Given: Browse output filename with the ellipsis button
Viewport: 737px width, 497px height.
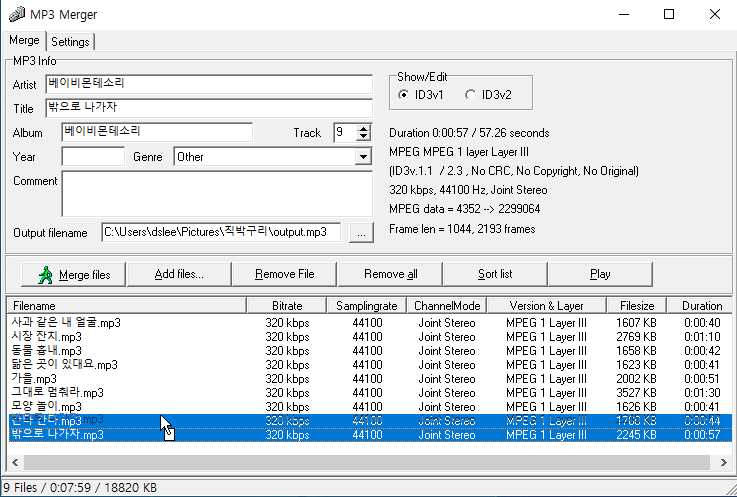Looking at the screenshot, I should click(x=362, y=233).
